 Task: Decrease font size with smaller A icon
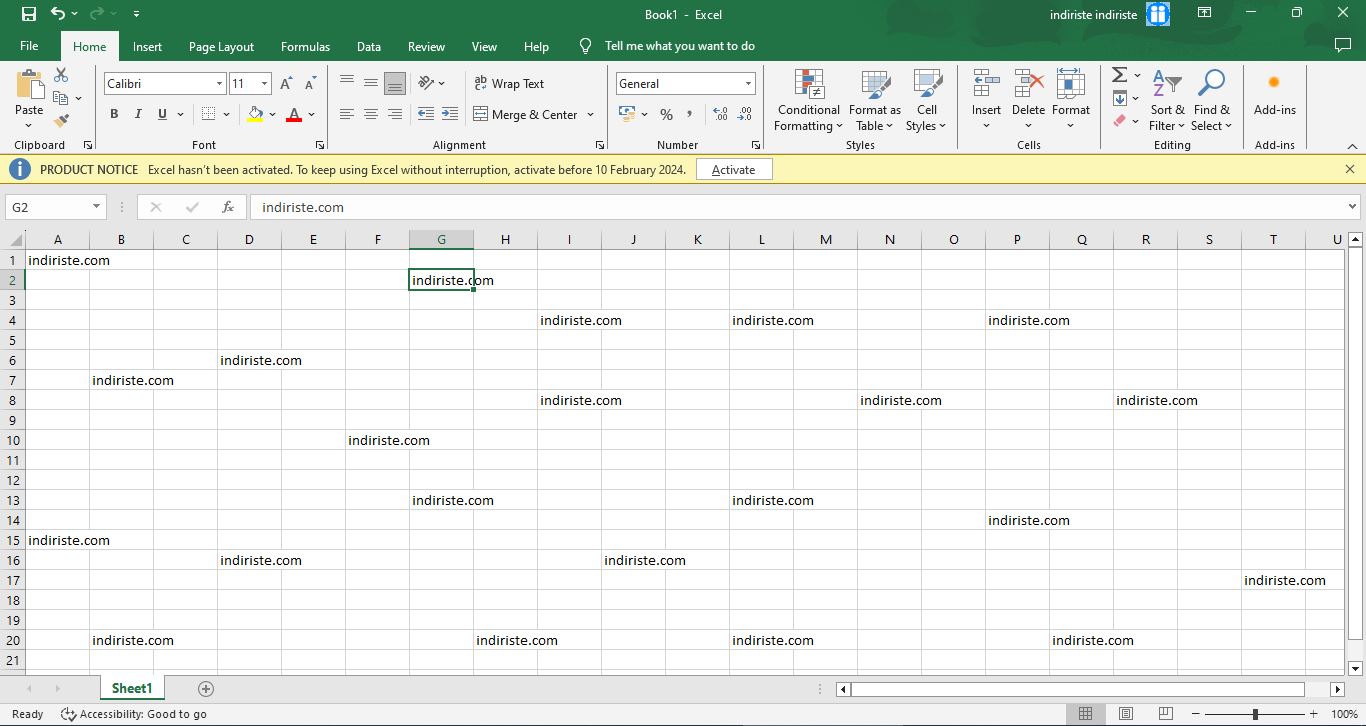(x=310, y=84)
